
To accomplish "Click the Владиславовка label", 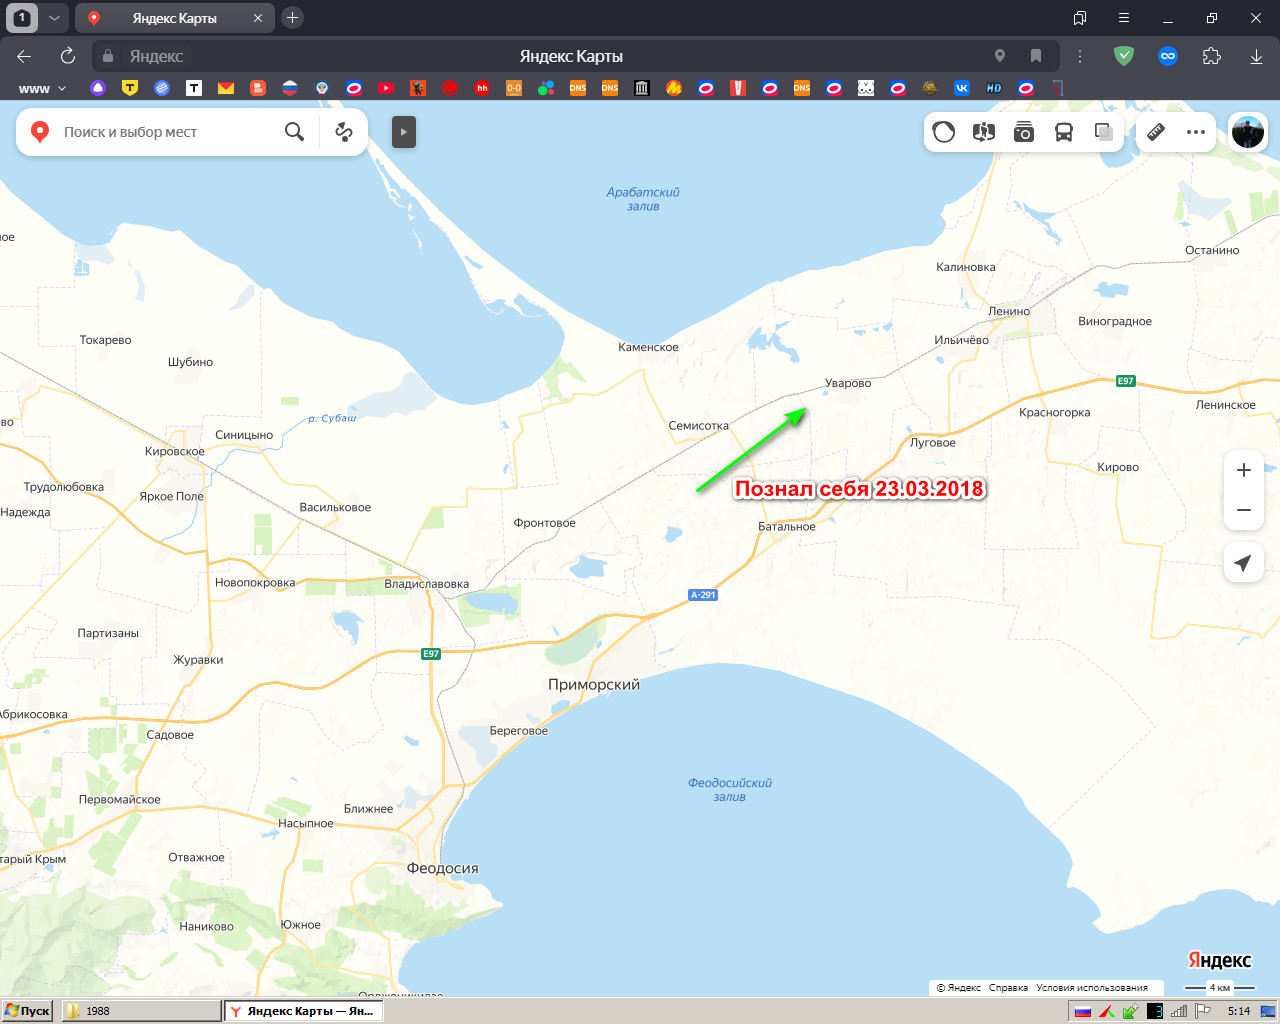I will [427, 584].
